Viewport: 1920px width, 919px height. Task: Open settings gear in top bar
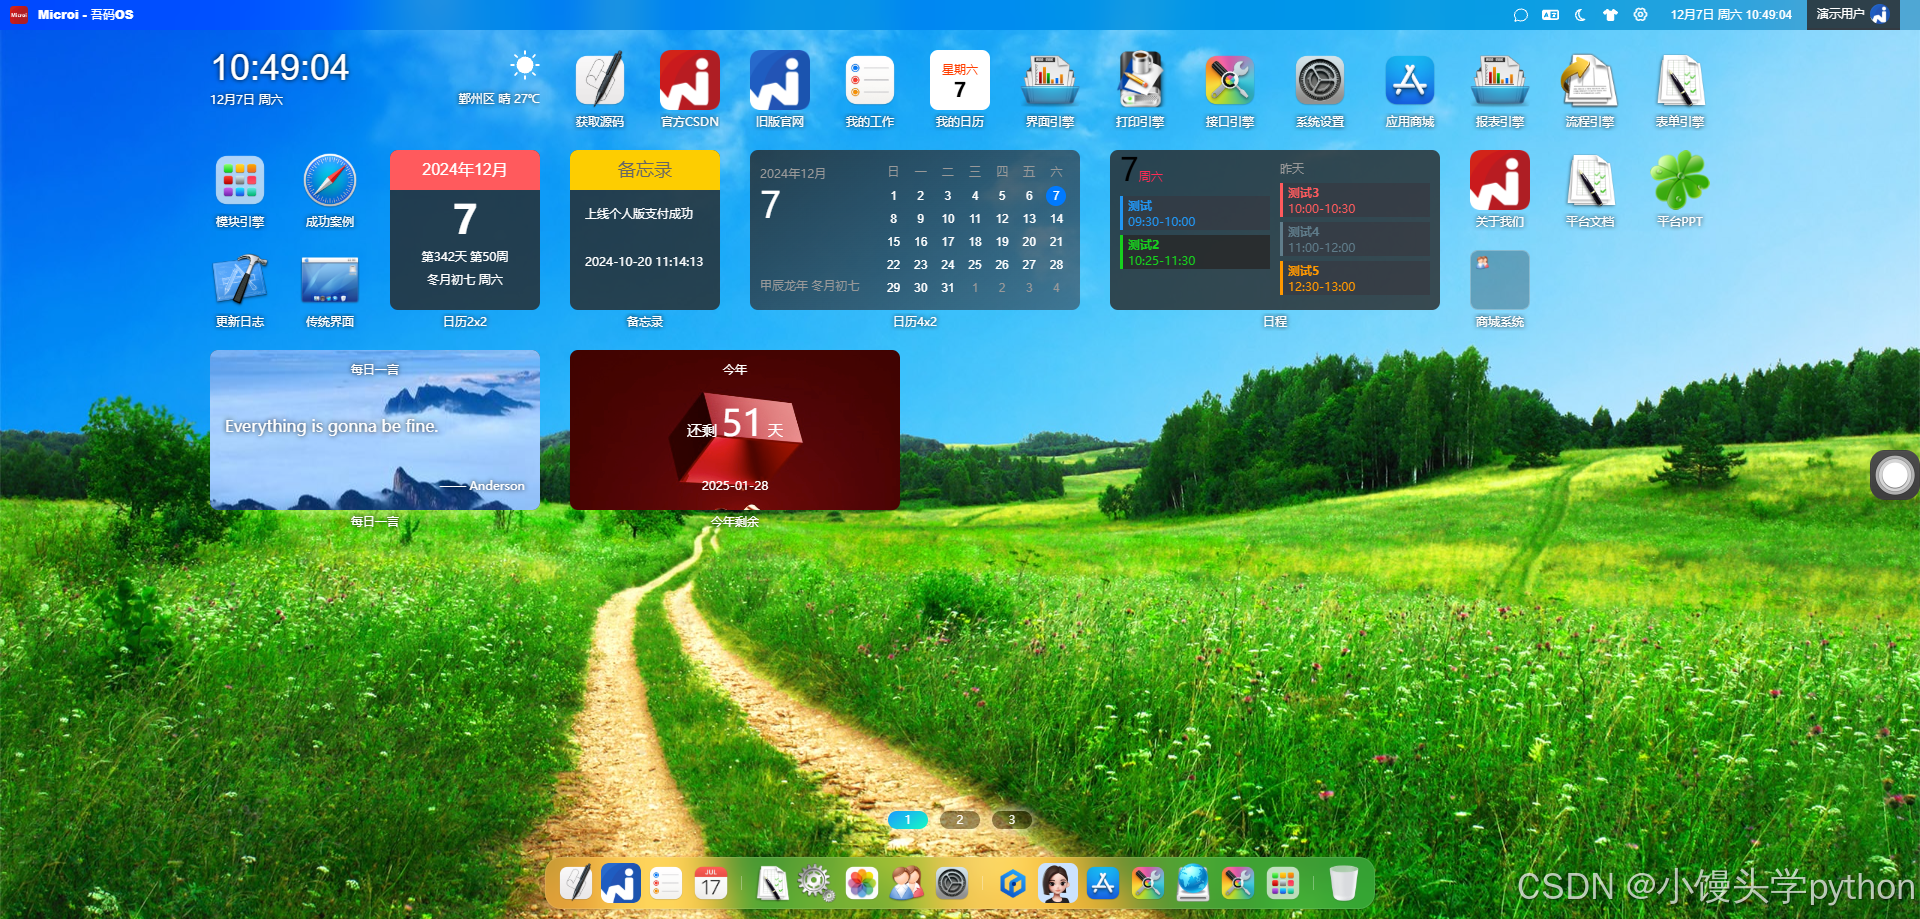pyautogui.click(x=1640, y=15)
